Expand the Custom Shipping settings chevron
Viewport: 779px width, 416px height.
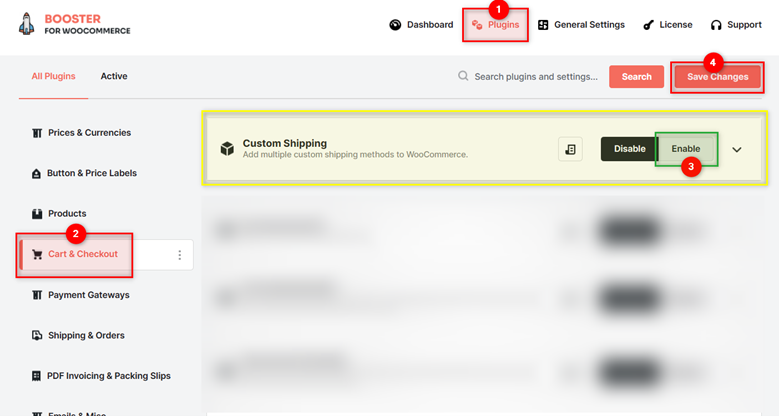coord(737,150)
